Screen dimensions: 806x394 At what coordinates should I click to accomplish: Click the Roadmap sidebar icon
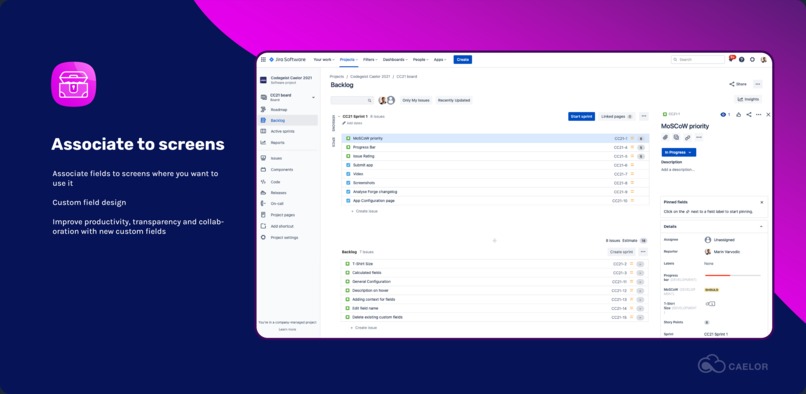(x=263, y=110)
